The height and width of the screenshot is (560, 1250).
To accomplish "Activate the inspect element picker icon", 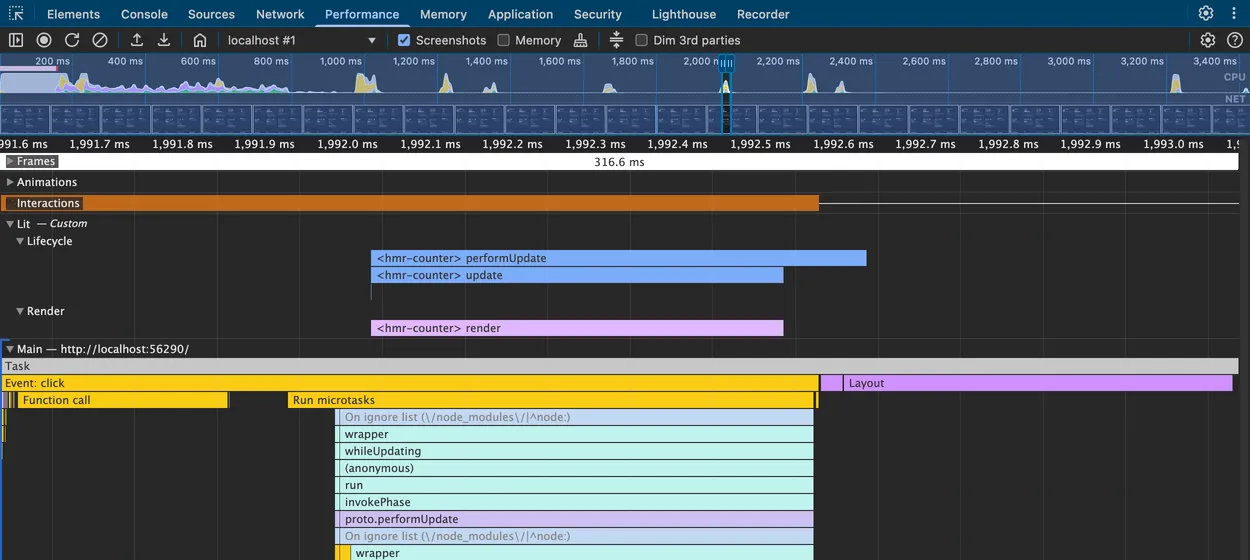I will pos(16,14).
